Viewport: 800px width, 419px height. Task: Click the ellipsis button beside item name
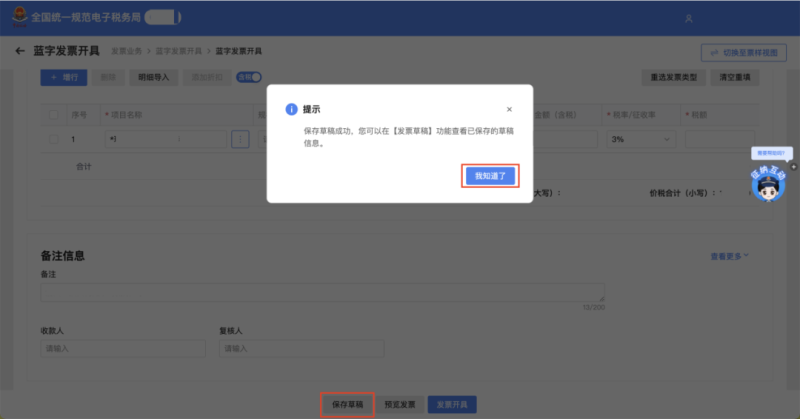[x=240, y=139]
